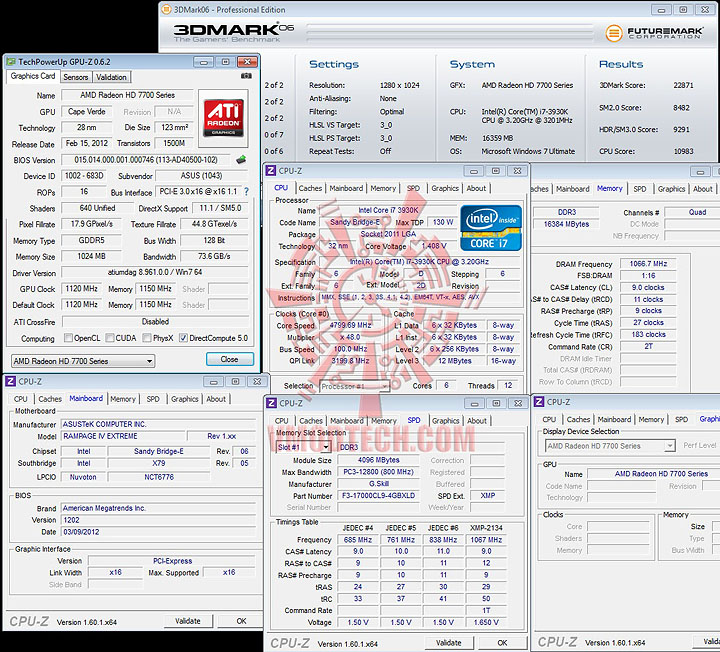Click the 3DMark06 title bar icon
This screenshot has width=720, height=652.
tap(166, 9)
